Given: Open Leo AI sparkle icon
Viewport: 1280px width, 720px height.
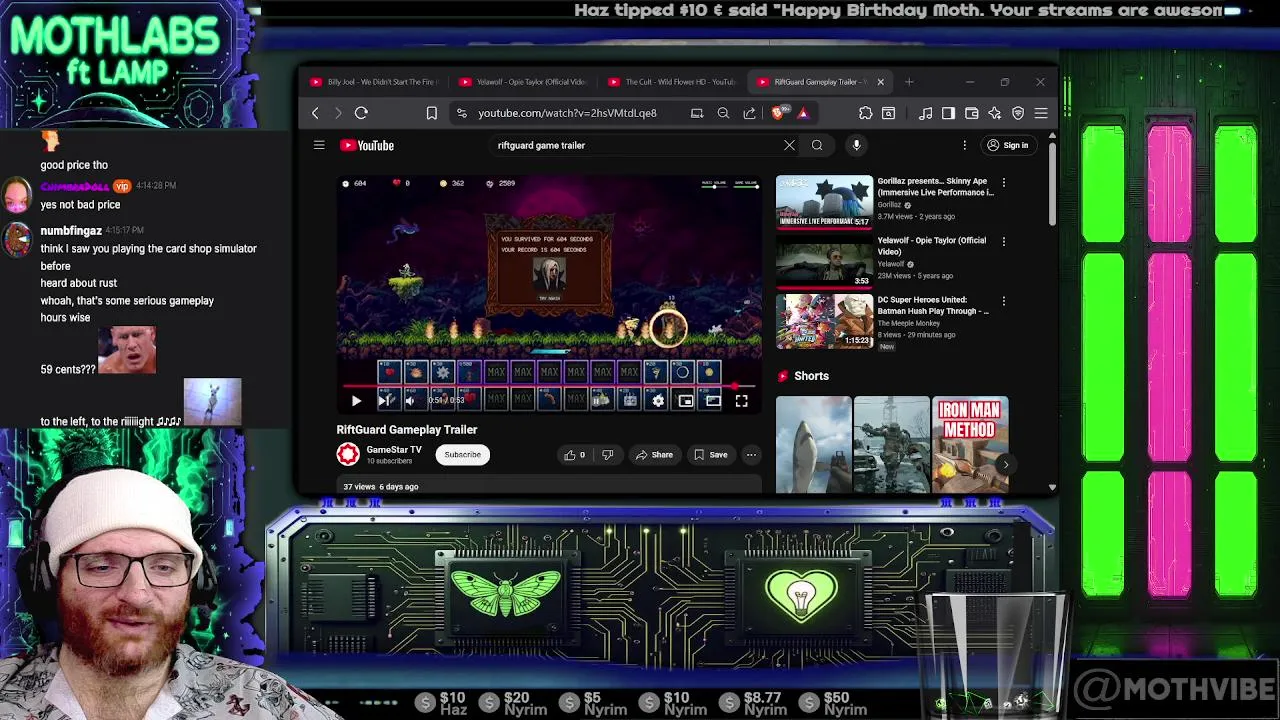Looking at the screenshot, I should click(995, 113).
